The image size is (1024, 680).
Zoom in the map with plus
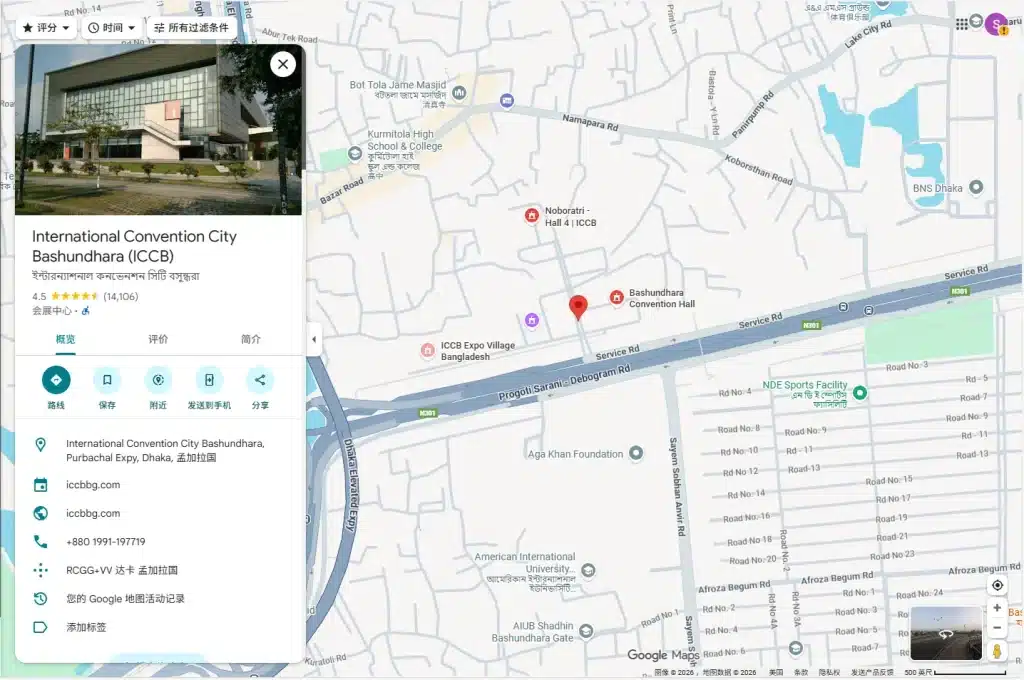[x=997, y=608]
